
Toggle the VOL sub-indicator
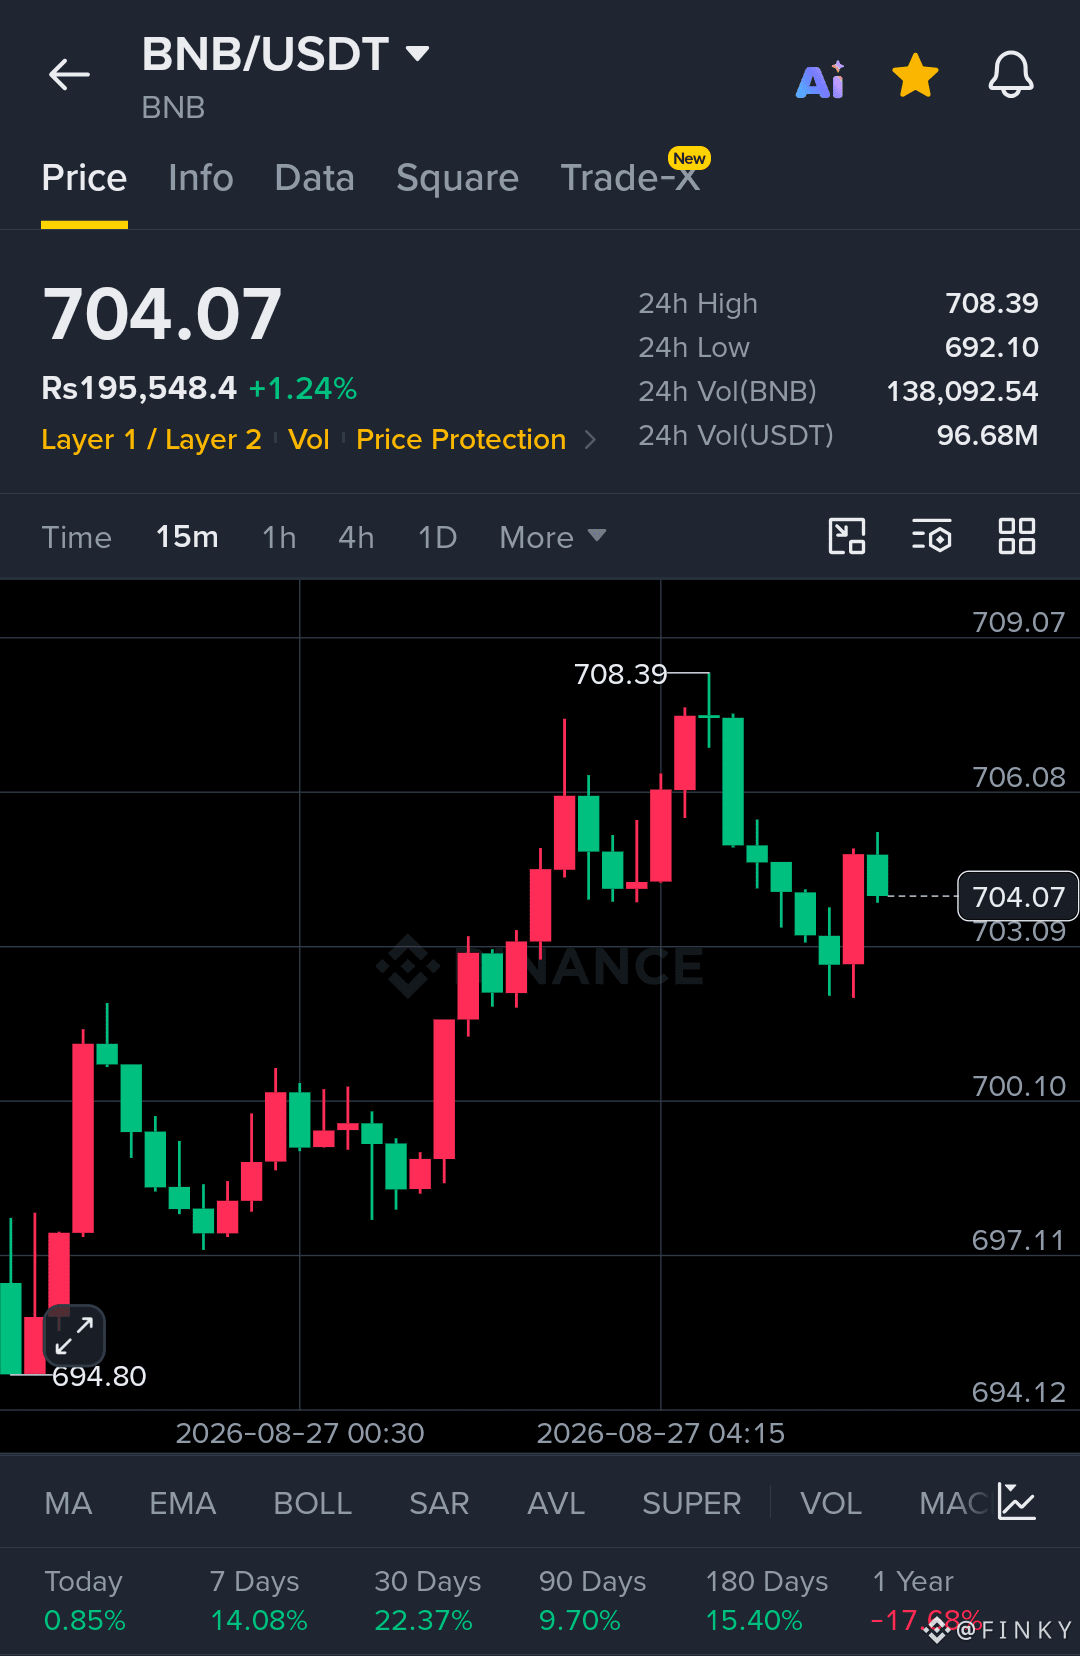(830, 1503)
